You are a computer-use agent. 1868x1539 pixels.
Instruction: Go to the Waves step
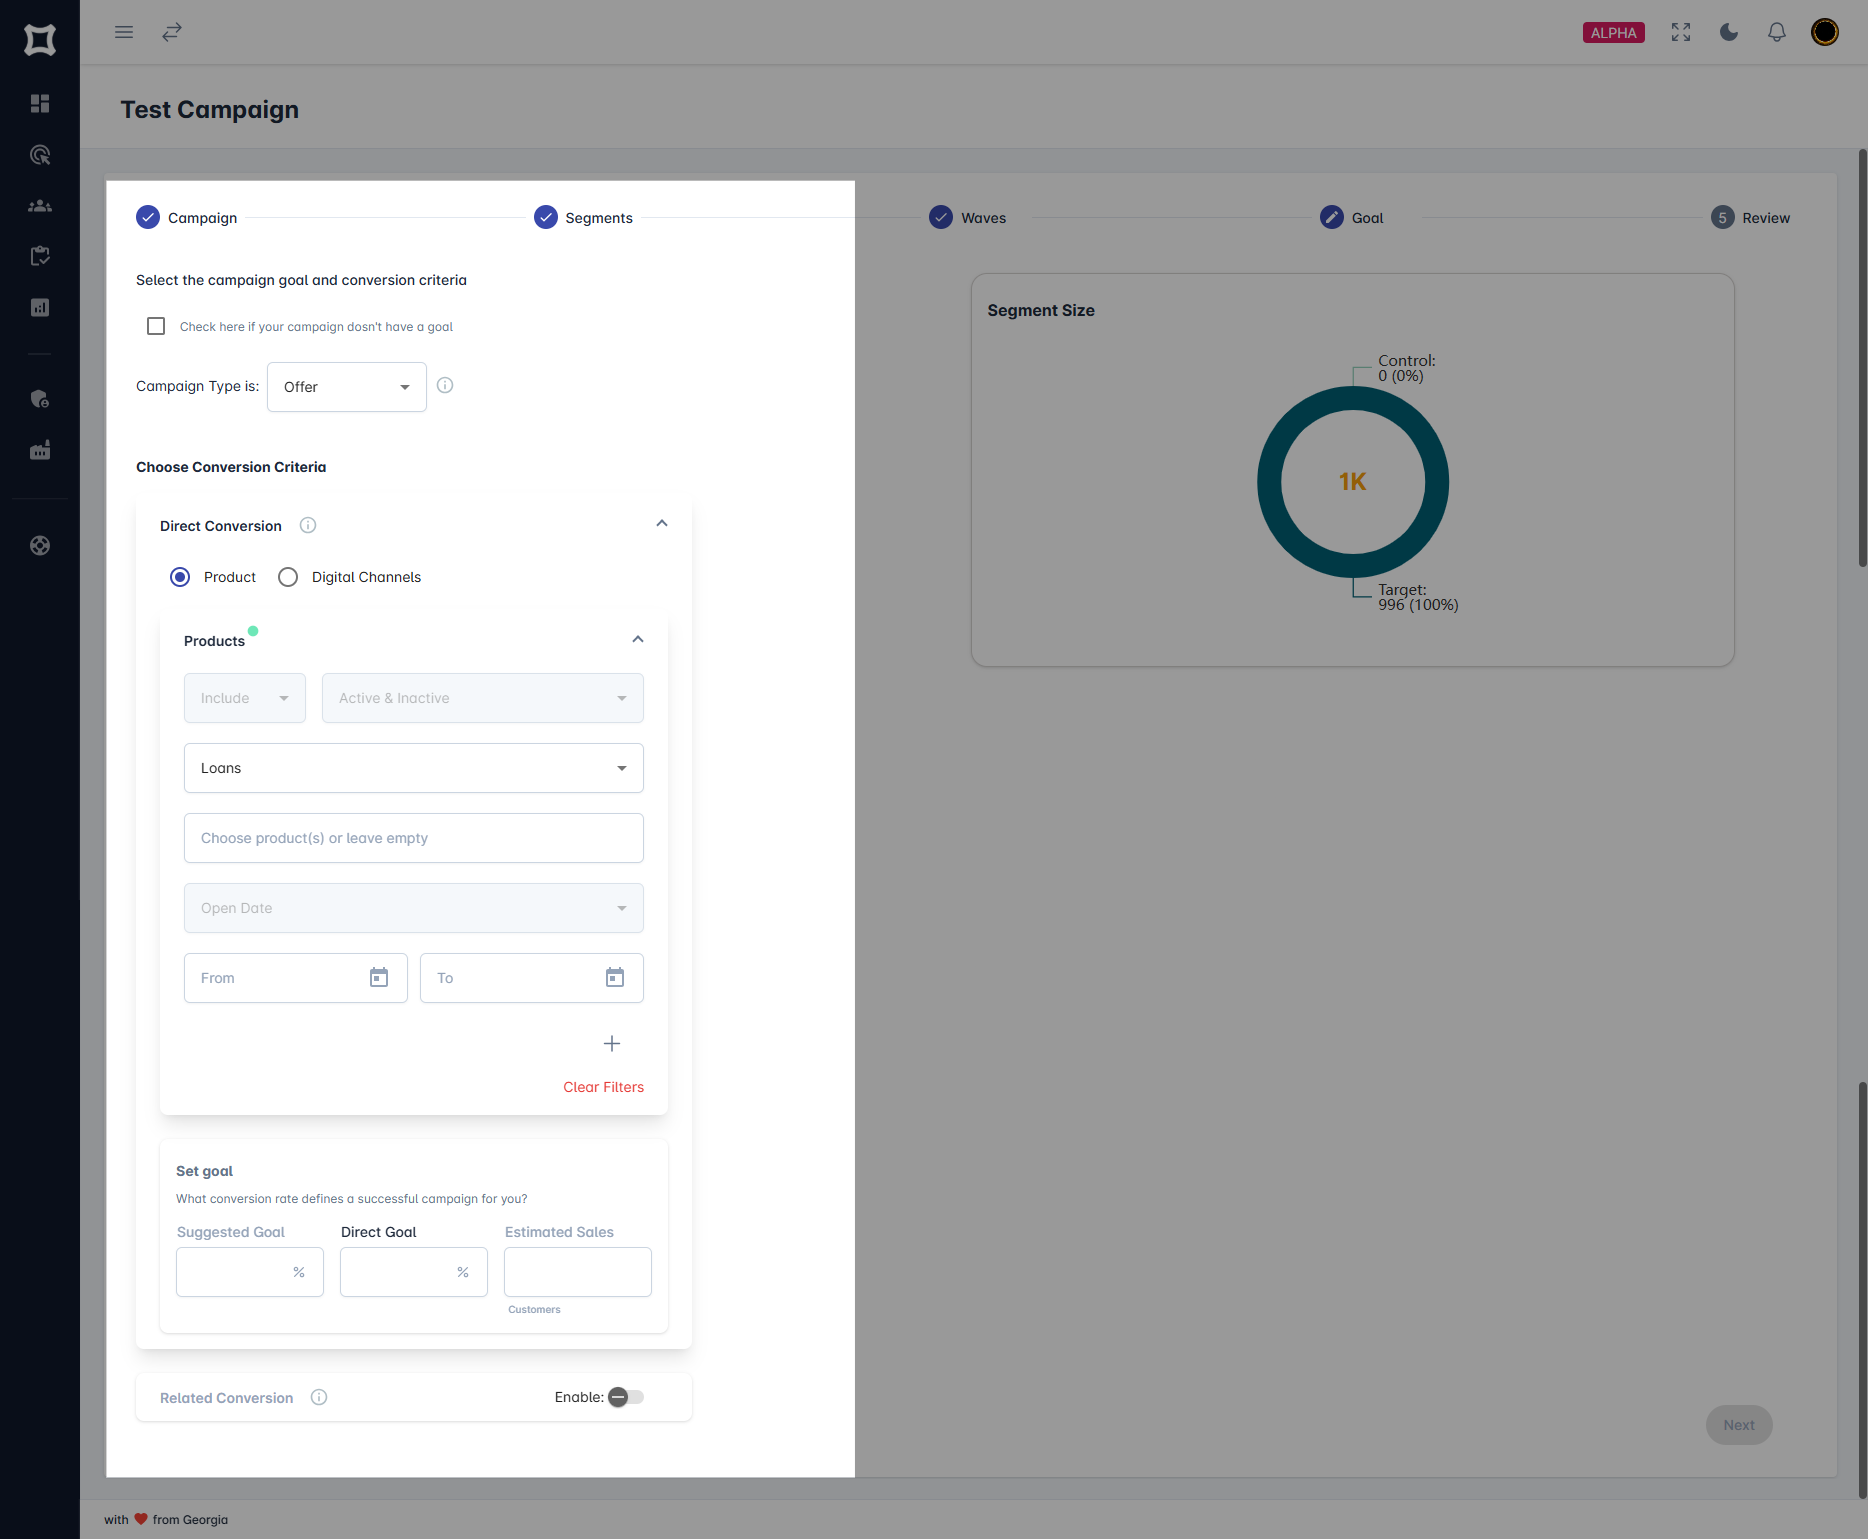[x=967, y=217]
